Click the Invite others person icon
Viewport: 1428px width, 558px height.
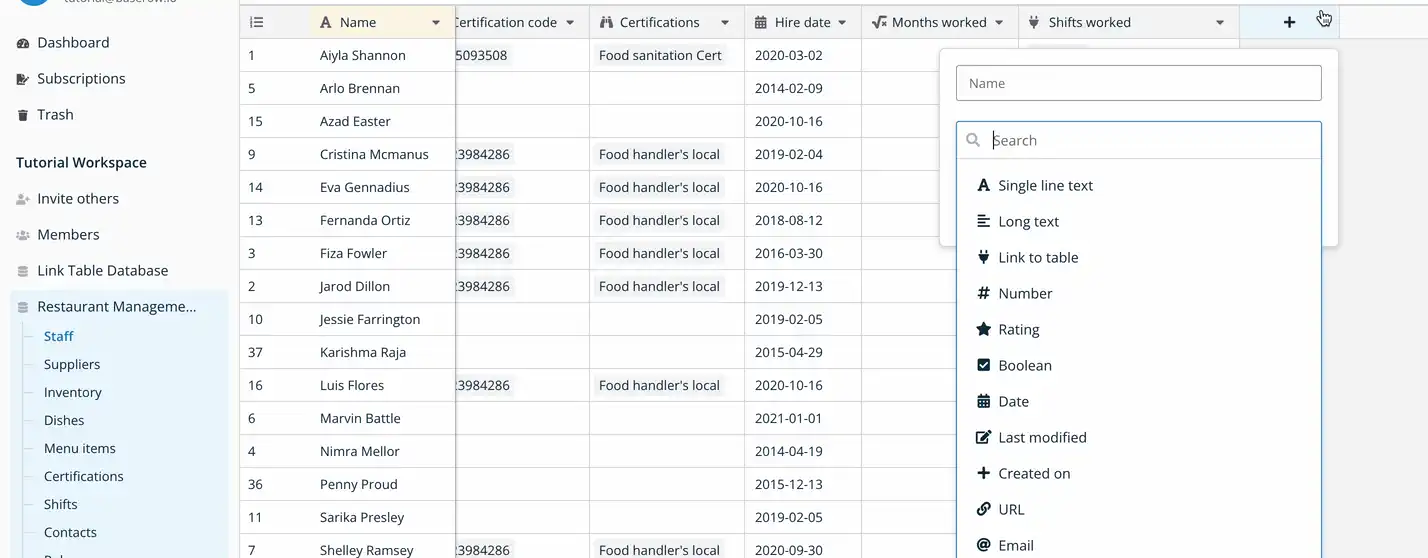[x=23, y=199]
